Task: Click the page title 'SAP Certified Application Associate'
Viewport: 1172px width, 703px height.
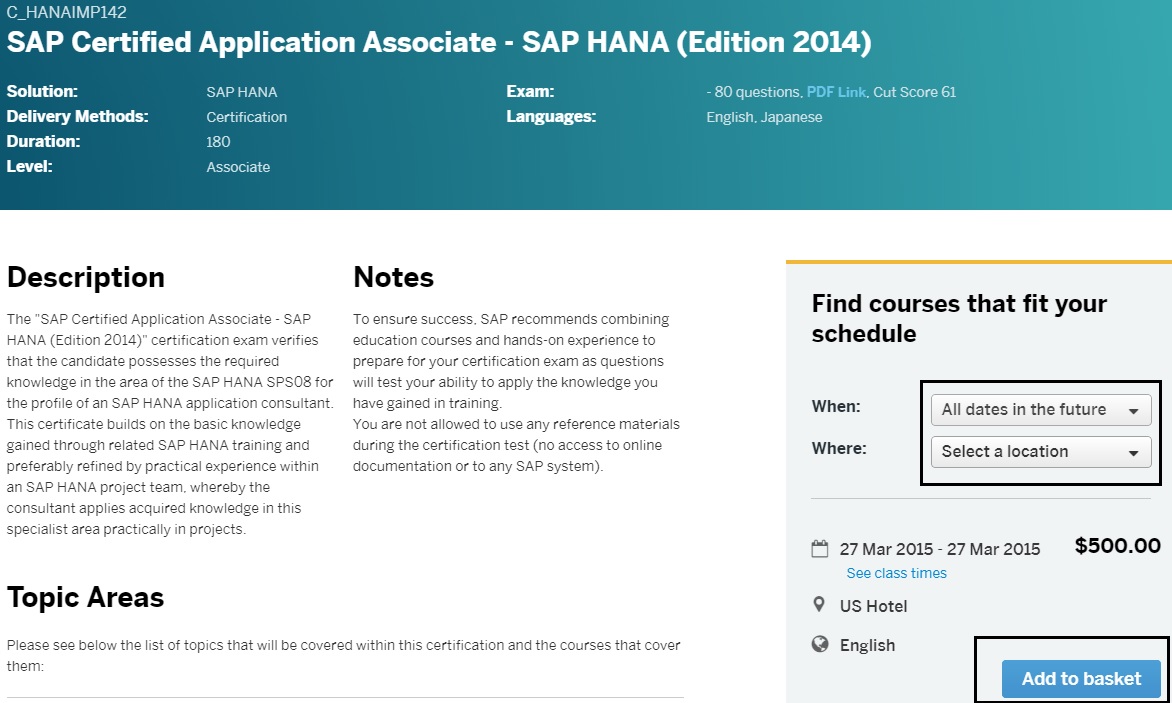Action: click(439, 42)
